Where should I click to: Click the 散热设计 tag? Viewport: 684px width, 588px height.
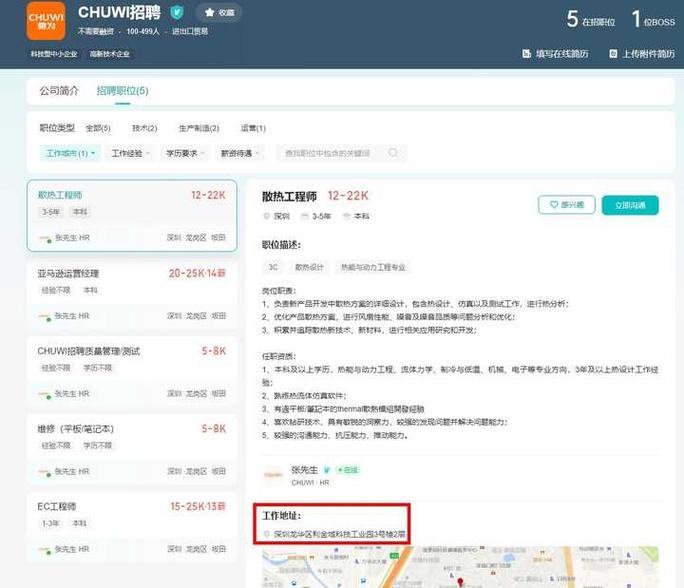(x=309, y=267)
